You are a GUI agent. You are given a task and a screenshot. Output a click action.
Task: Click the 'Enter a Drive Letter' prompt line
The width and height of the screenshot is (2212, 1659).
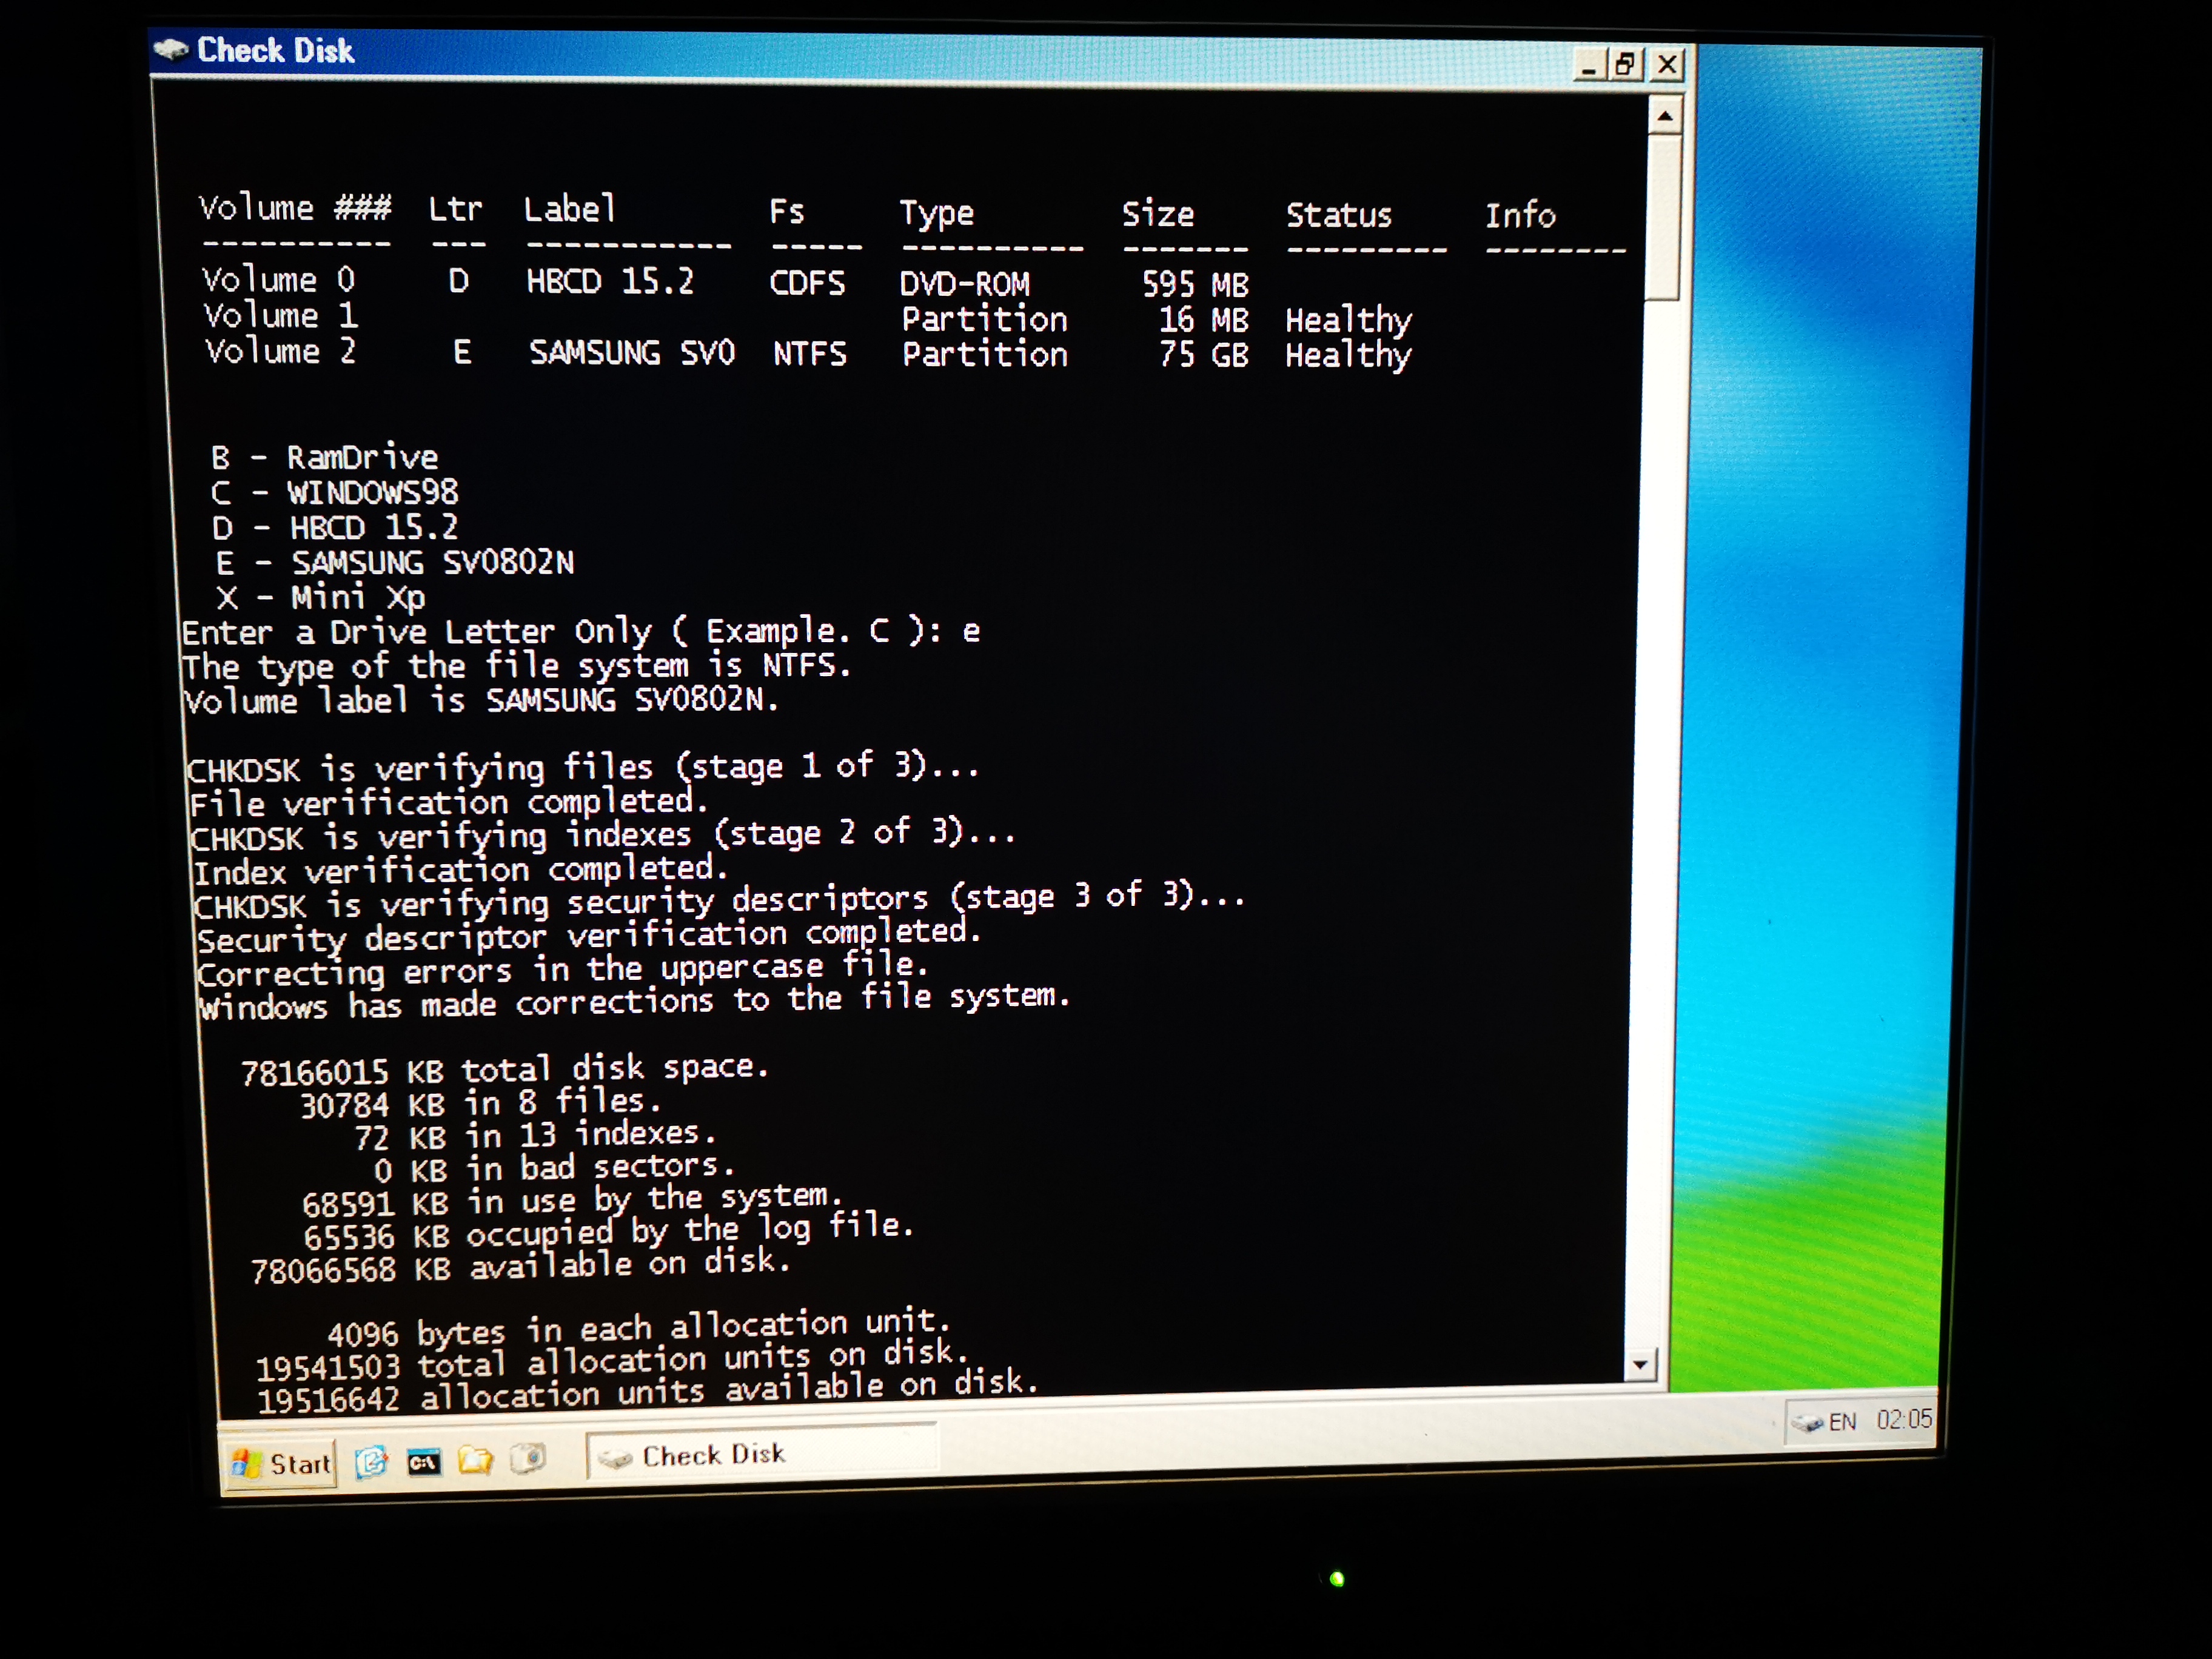(x=580, y=632)
